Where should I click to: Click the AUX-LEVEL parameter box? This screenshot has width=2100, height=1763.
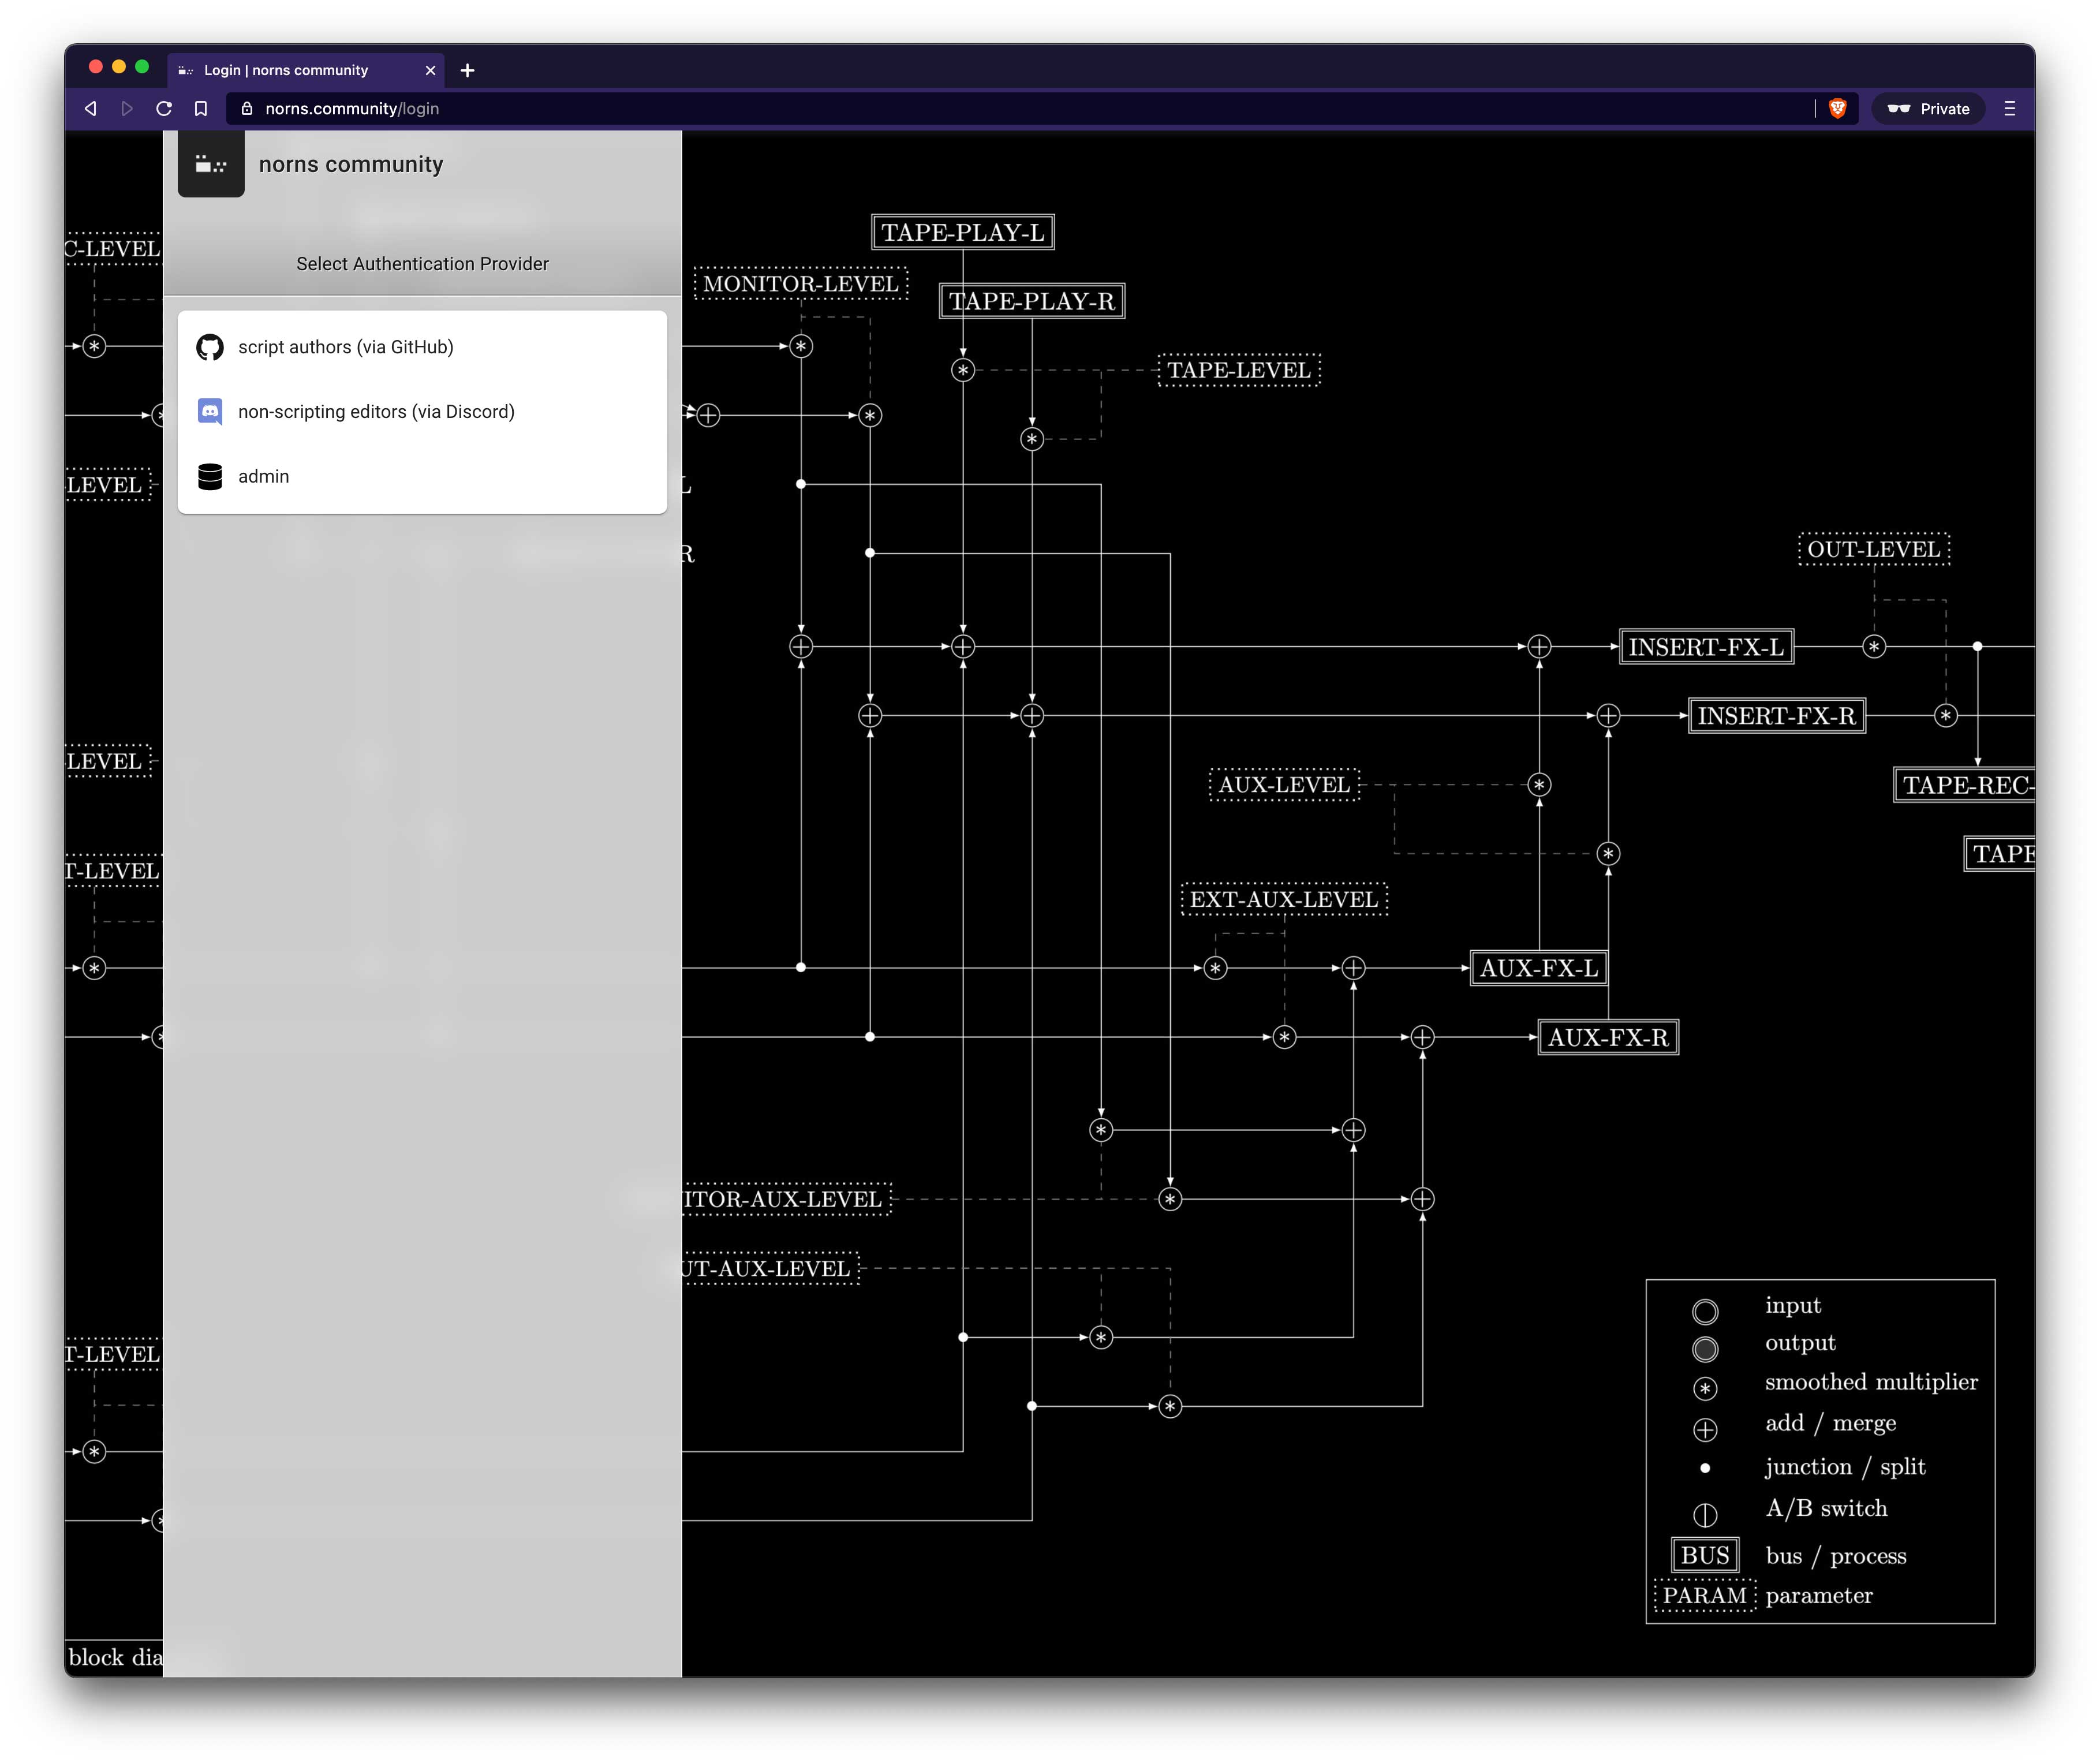[1284, 785]
